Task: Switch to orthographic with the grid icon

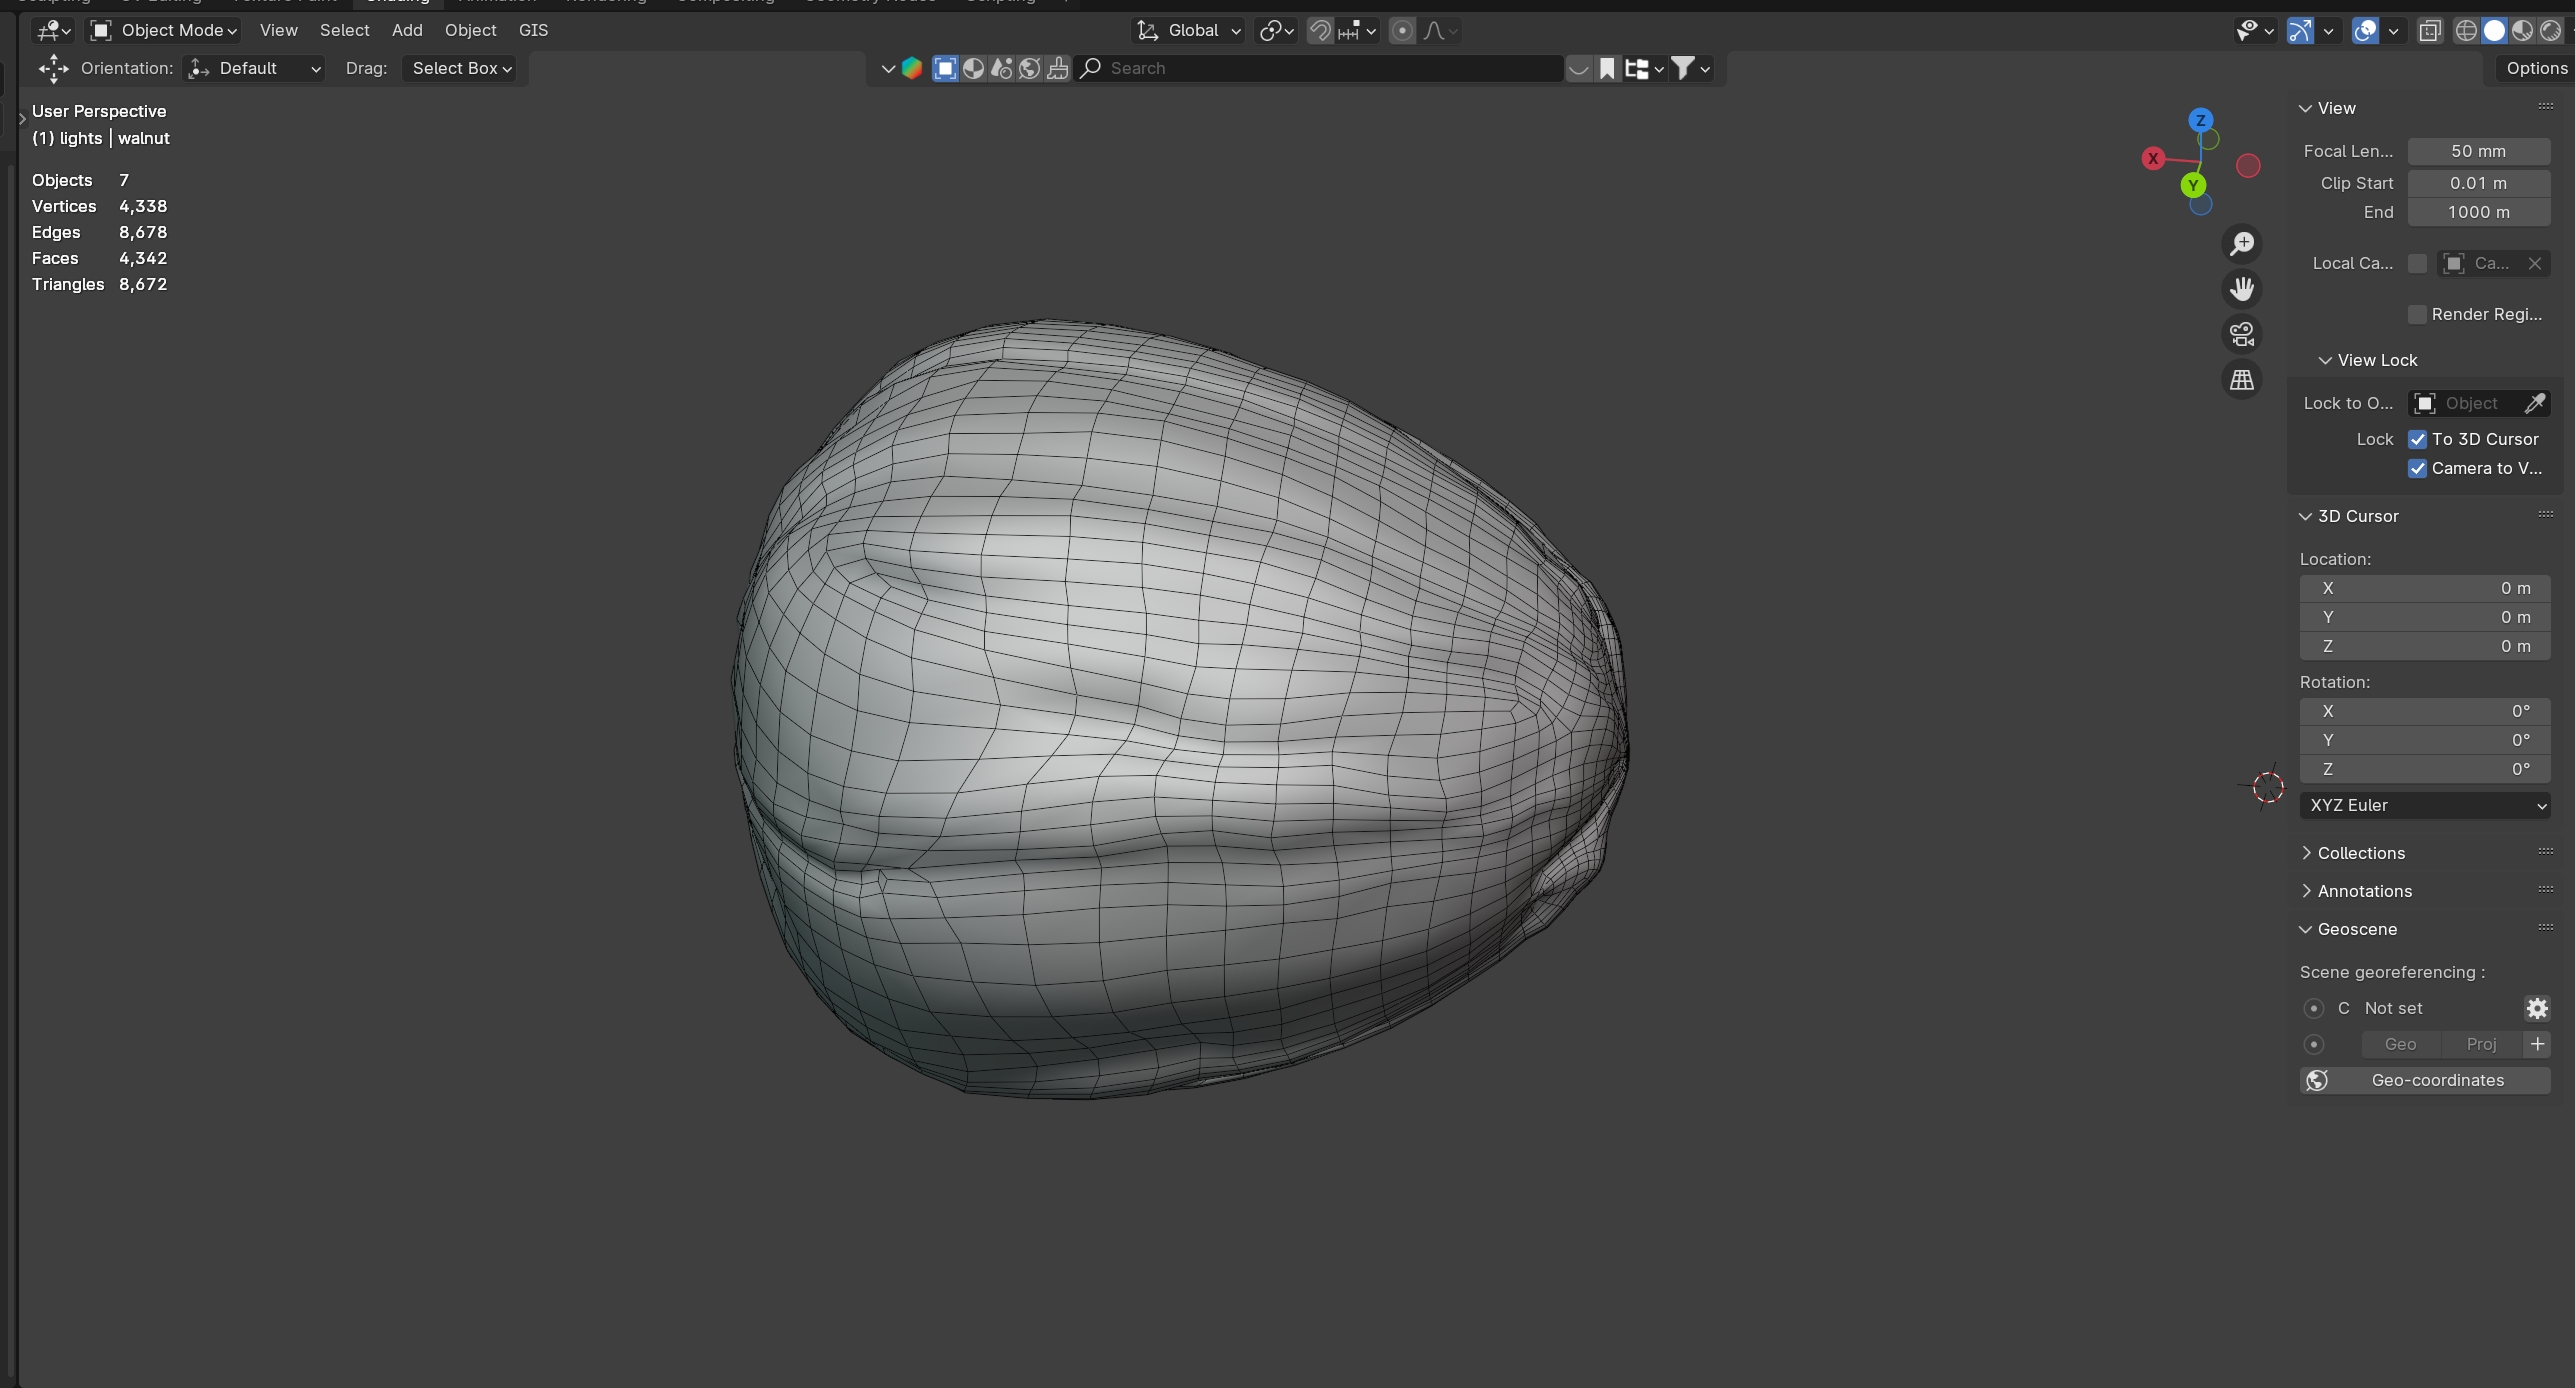Action: point(2242,380)
